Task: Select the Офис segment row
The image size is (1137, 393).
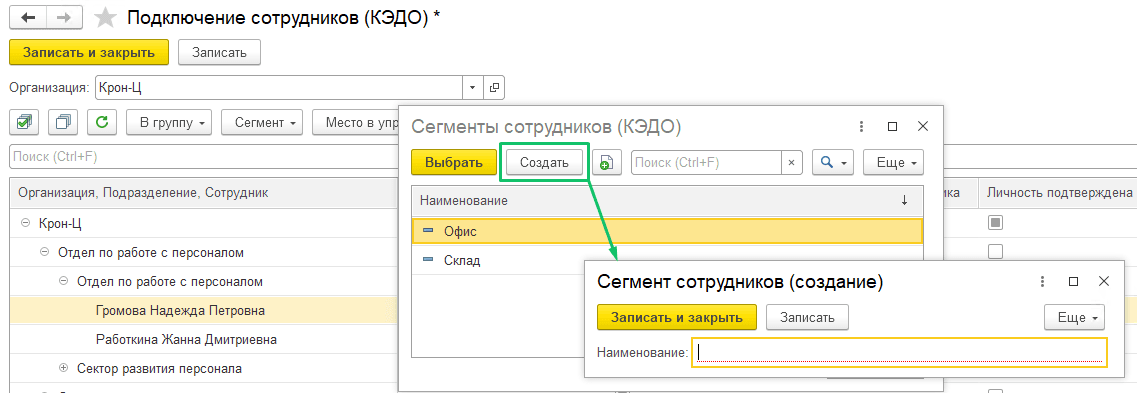Action: tap(667, 231)
